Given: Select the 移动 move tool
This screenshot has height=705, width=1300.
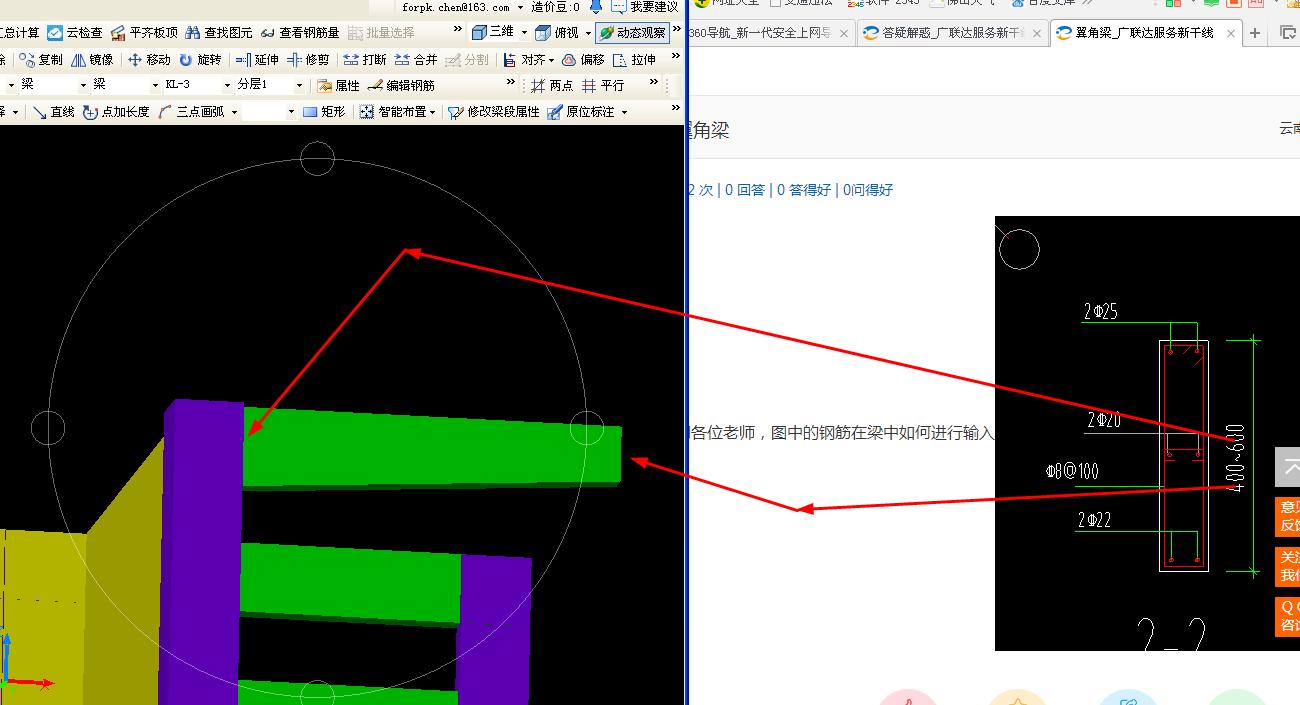Looking at the screenshot, I should (150, 60).
